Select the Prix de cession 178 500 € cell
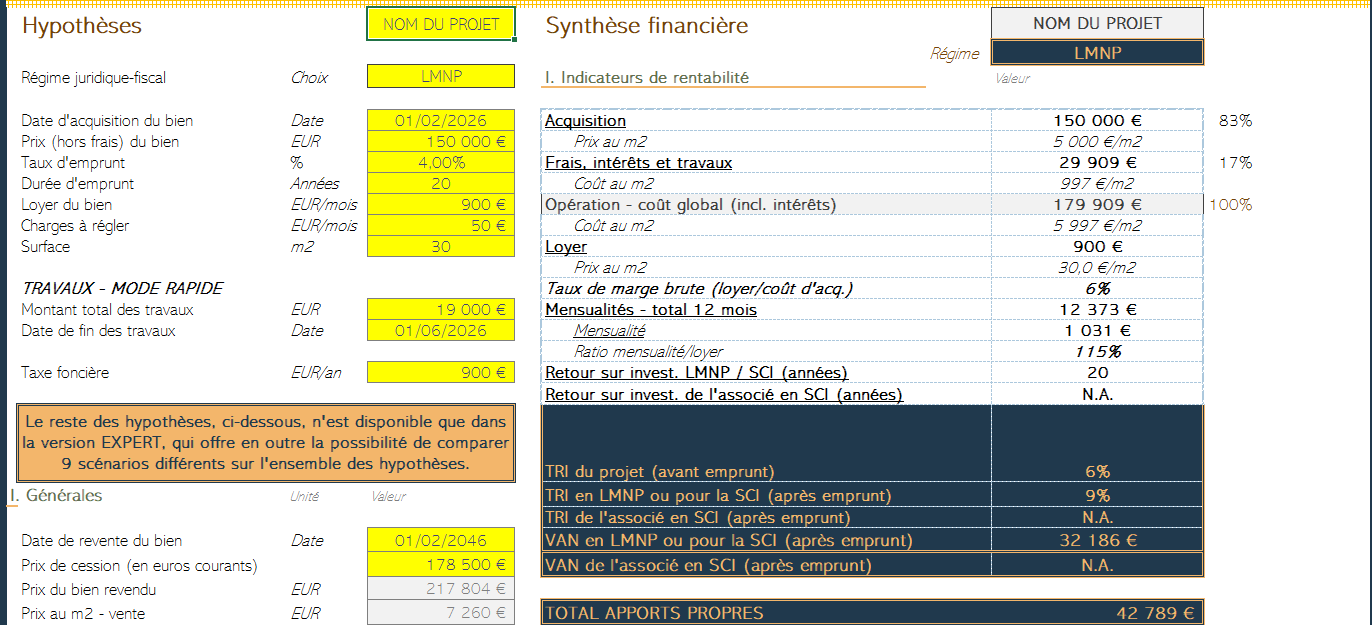This screenshot has height=625, width=1372. pyautogui.click(x=441, y=566)
